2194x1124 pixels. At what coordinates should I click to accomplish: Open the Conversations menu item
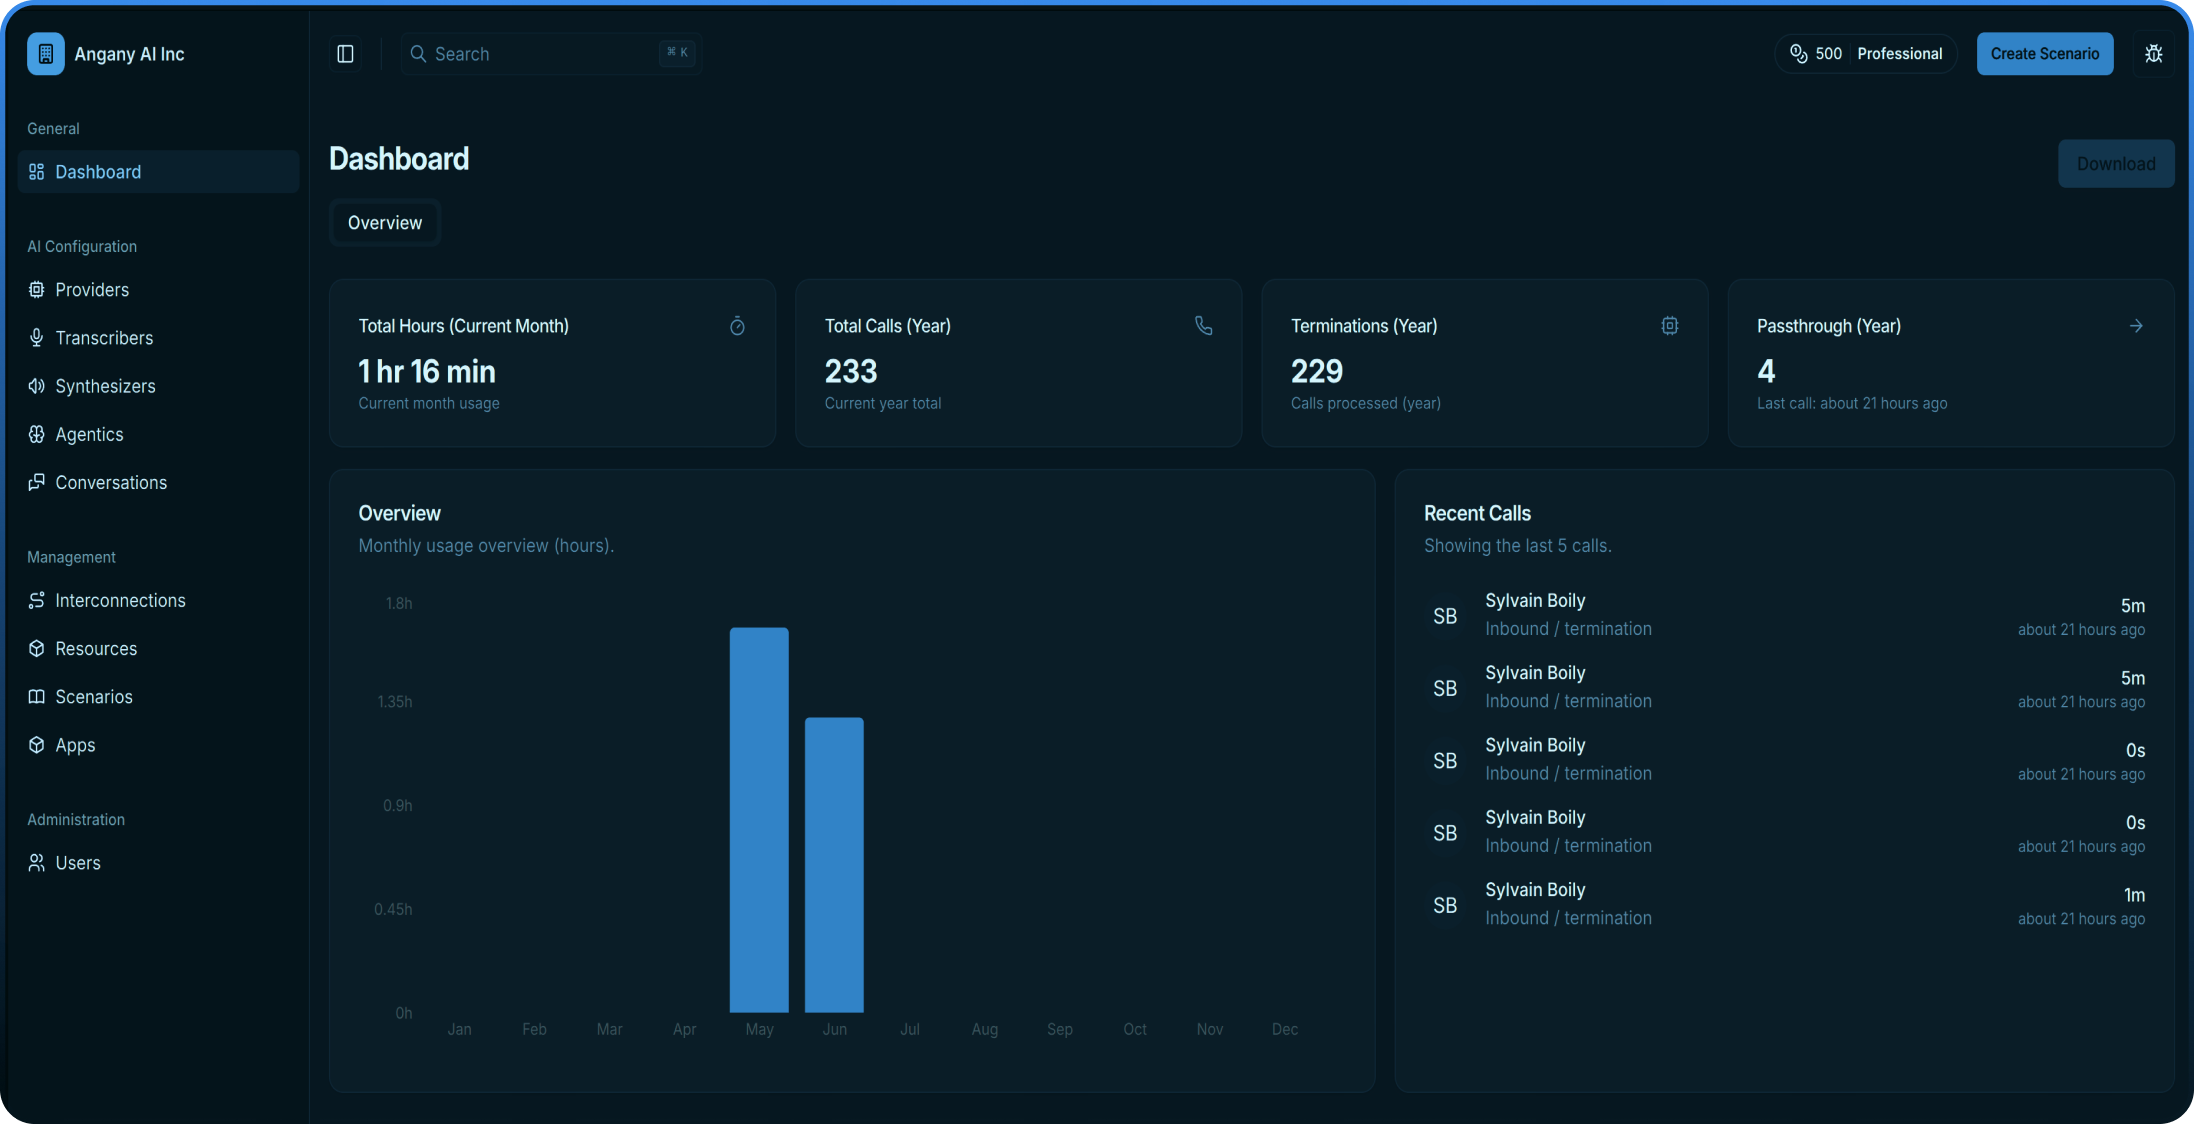pos(110,483)
